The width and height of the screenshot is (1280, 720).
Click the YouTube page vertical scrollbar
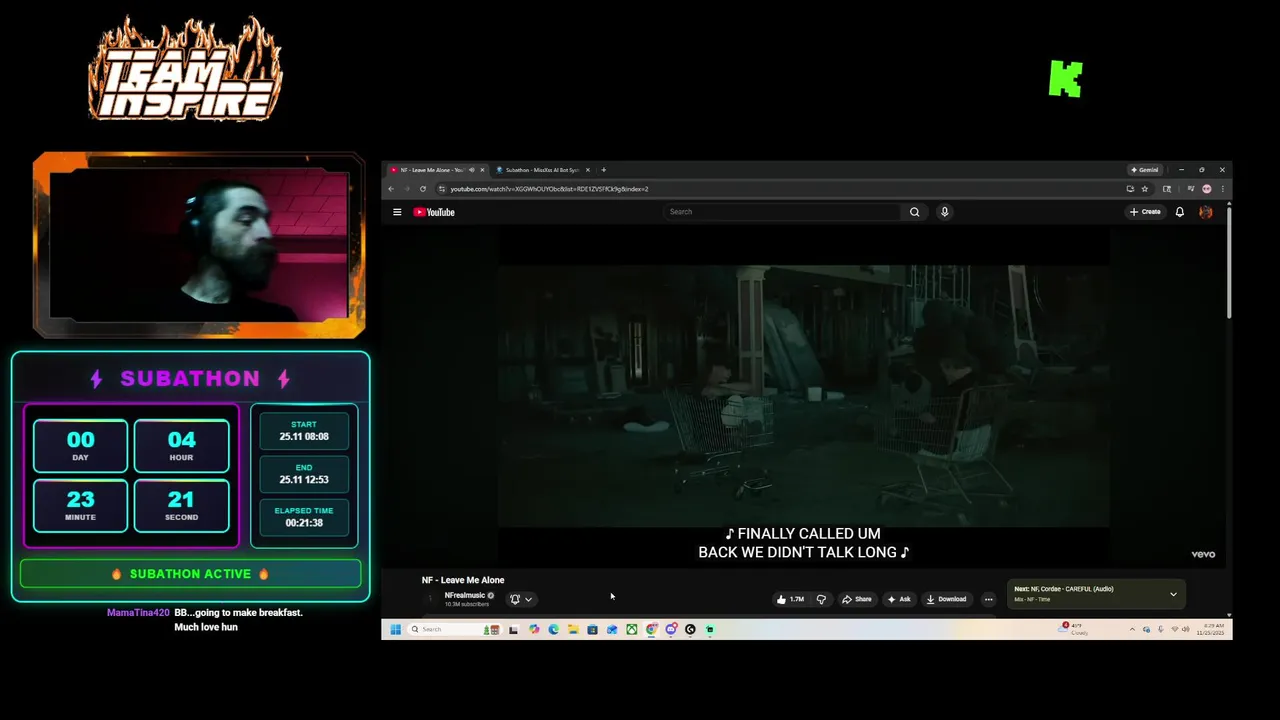[1229, 263]
